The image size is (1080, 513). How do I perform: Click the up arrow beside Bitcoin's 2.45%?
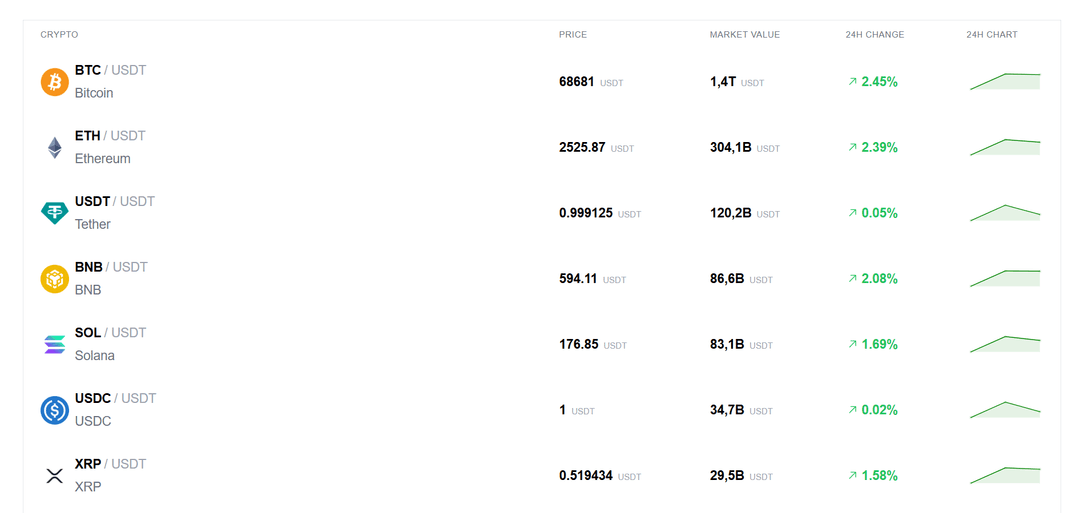(x=852, y=82)
